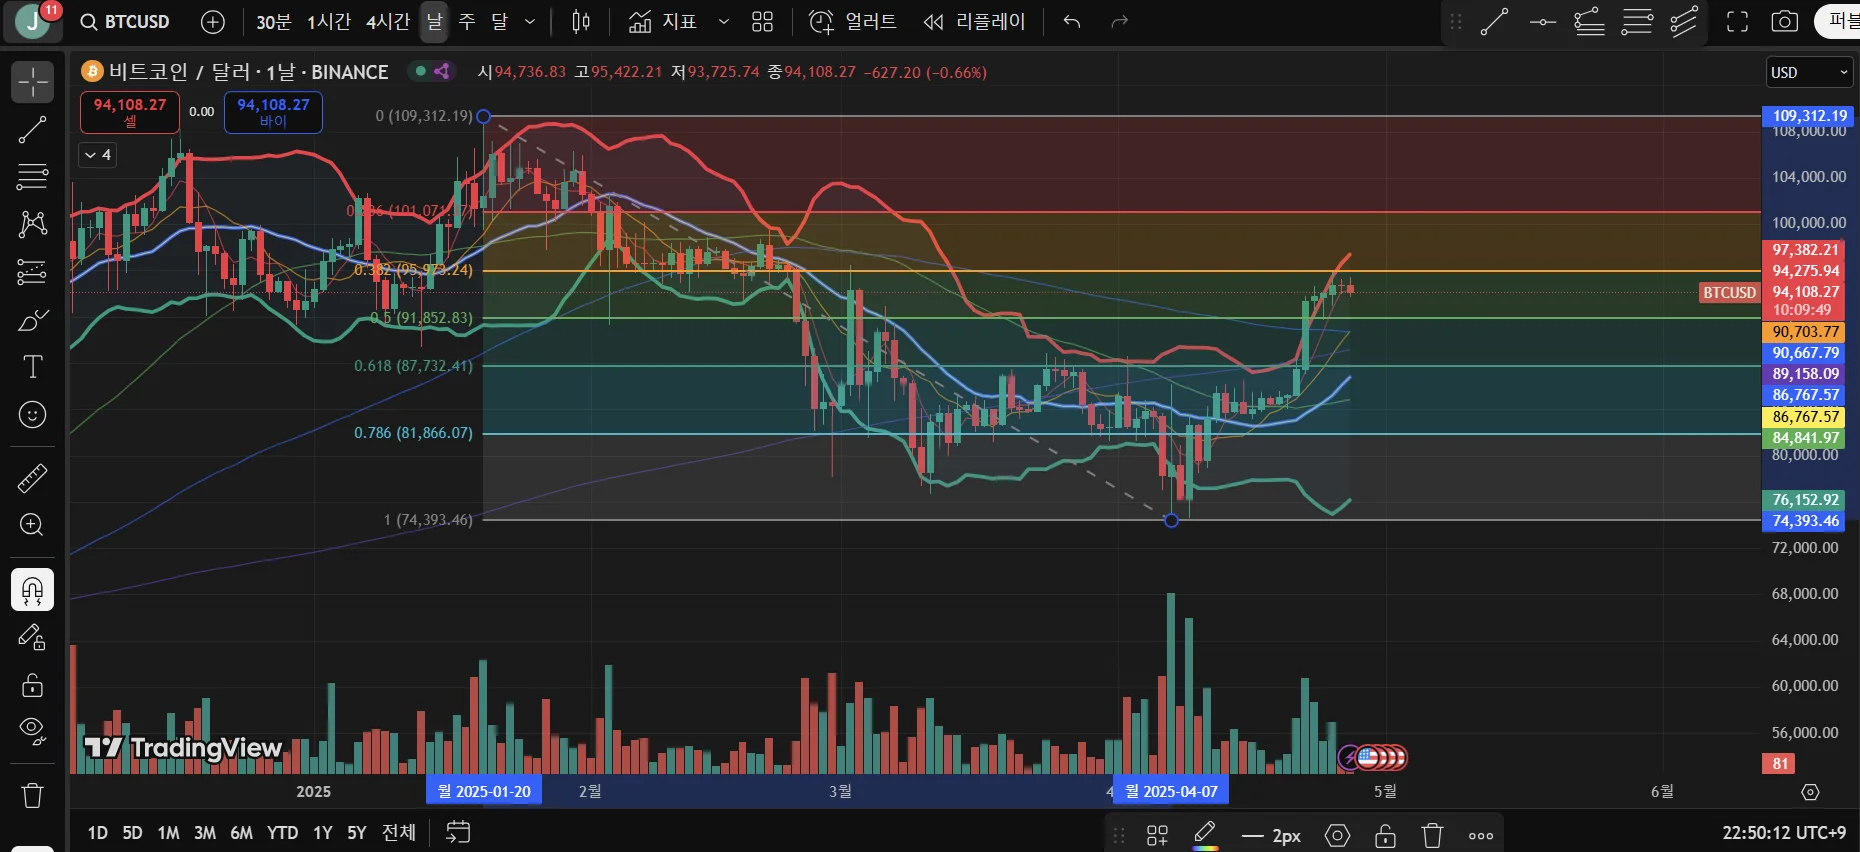Undo the last chart action

1072,22
